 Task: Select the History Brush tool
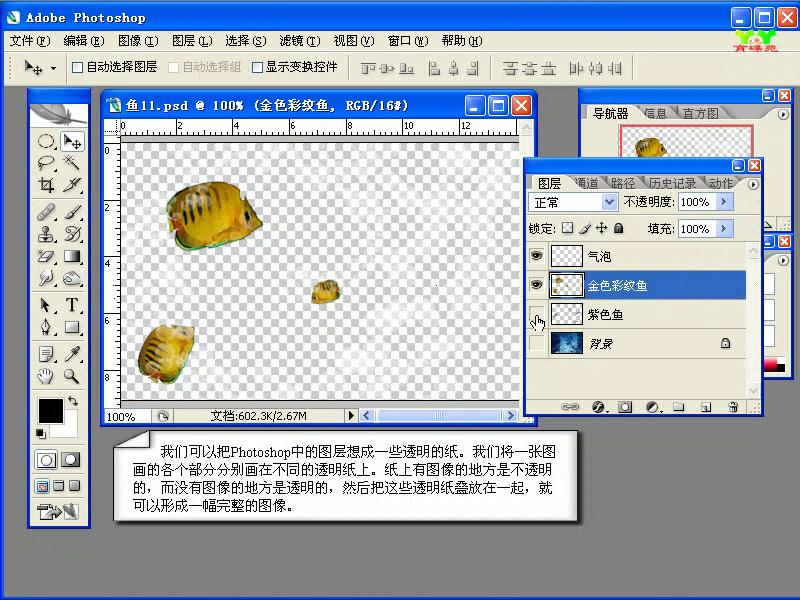72,234
